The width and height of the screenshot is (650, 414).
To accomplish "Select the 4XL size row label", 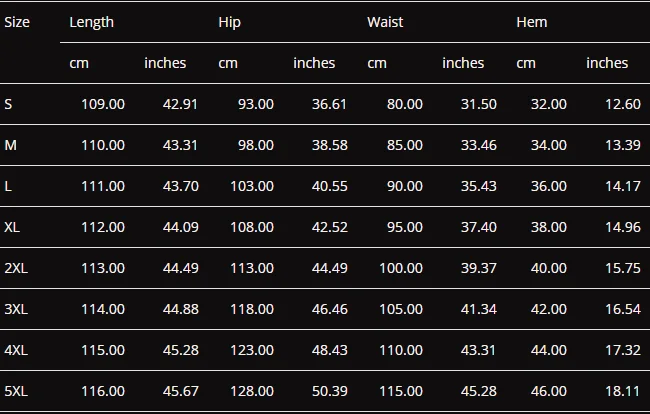I will click(x=16, y=350).
